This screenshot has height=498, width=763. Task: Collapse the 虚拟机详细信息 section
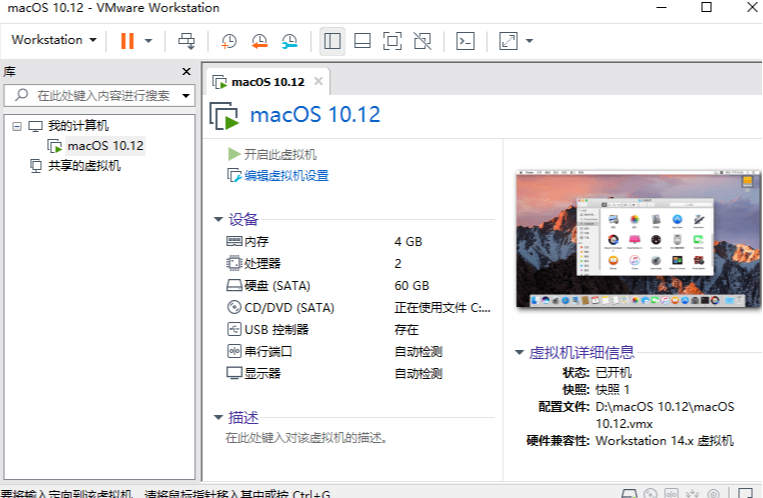pos(519,352)
